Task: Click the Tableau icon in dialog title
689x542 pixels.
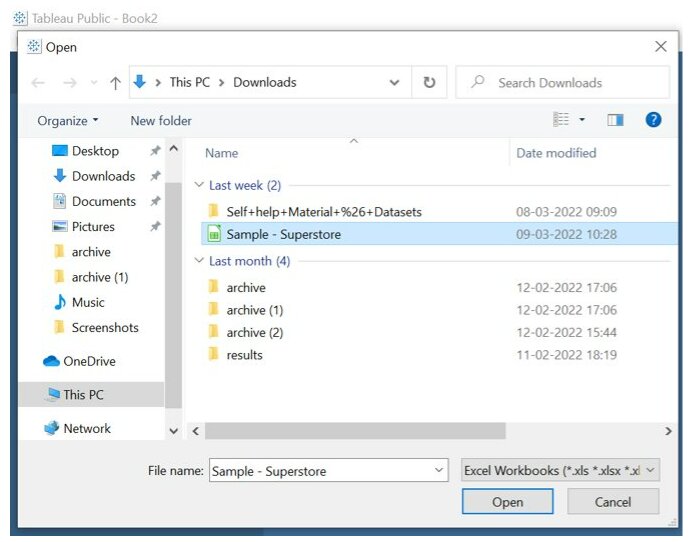Action: [34, 46]
